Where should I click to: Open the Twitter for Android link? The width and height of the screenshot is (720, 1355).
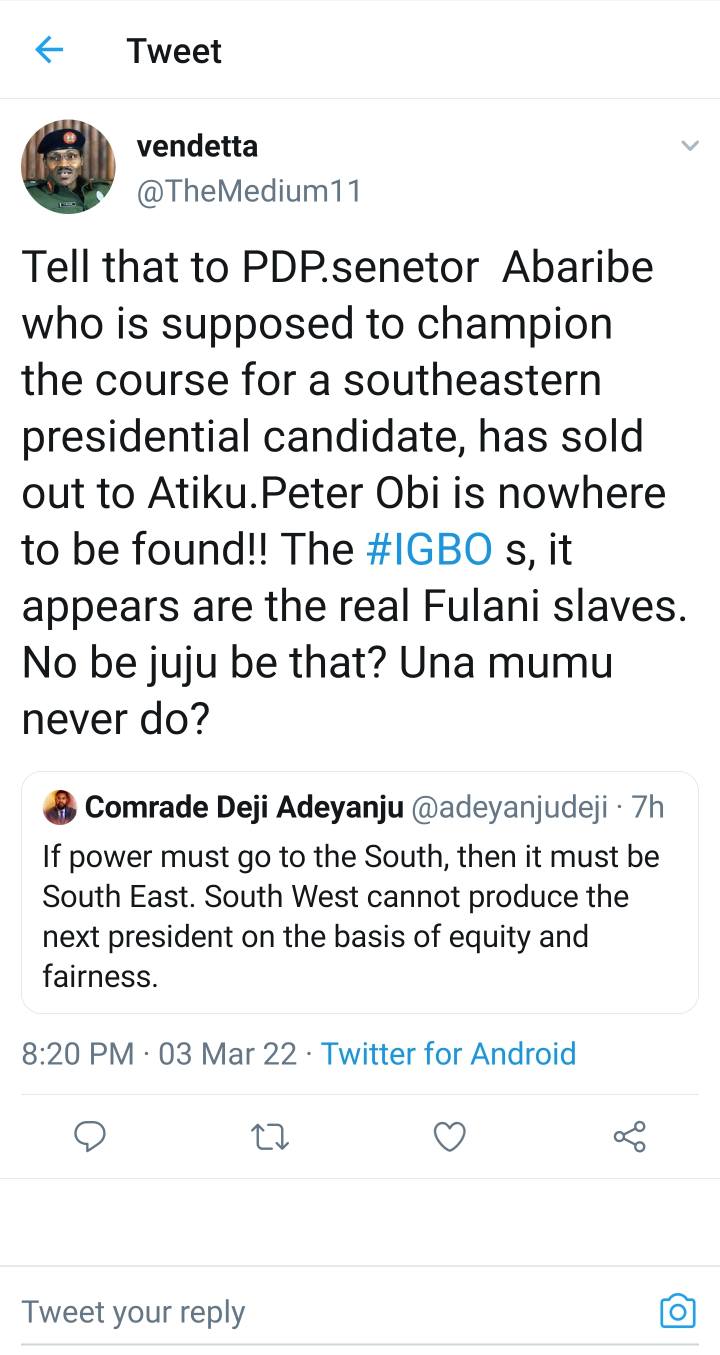pos(448,1053)
